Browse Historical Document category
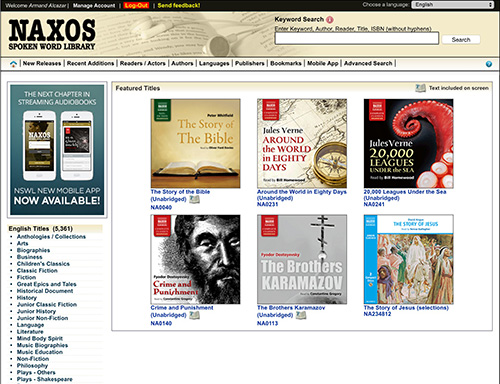 click(45, 291)
